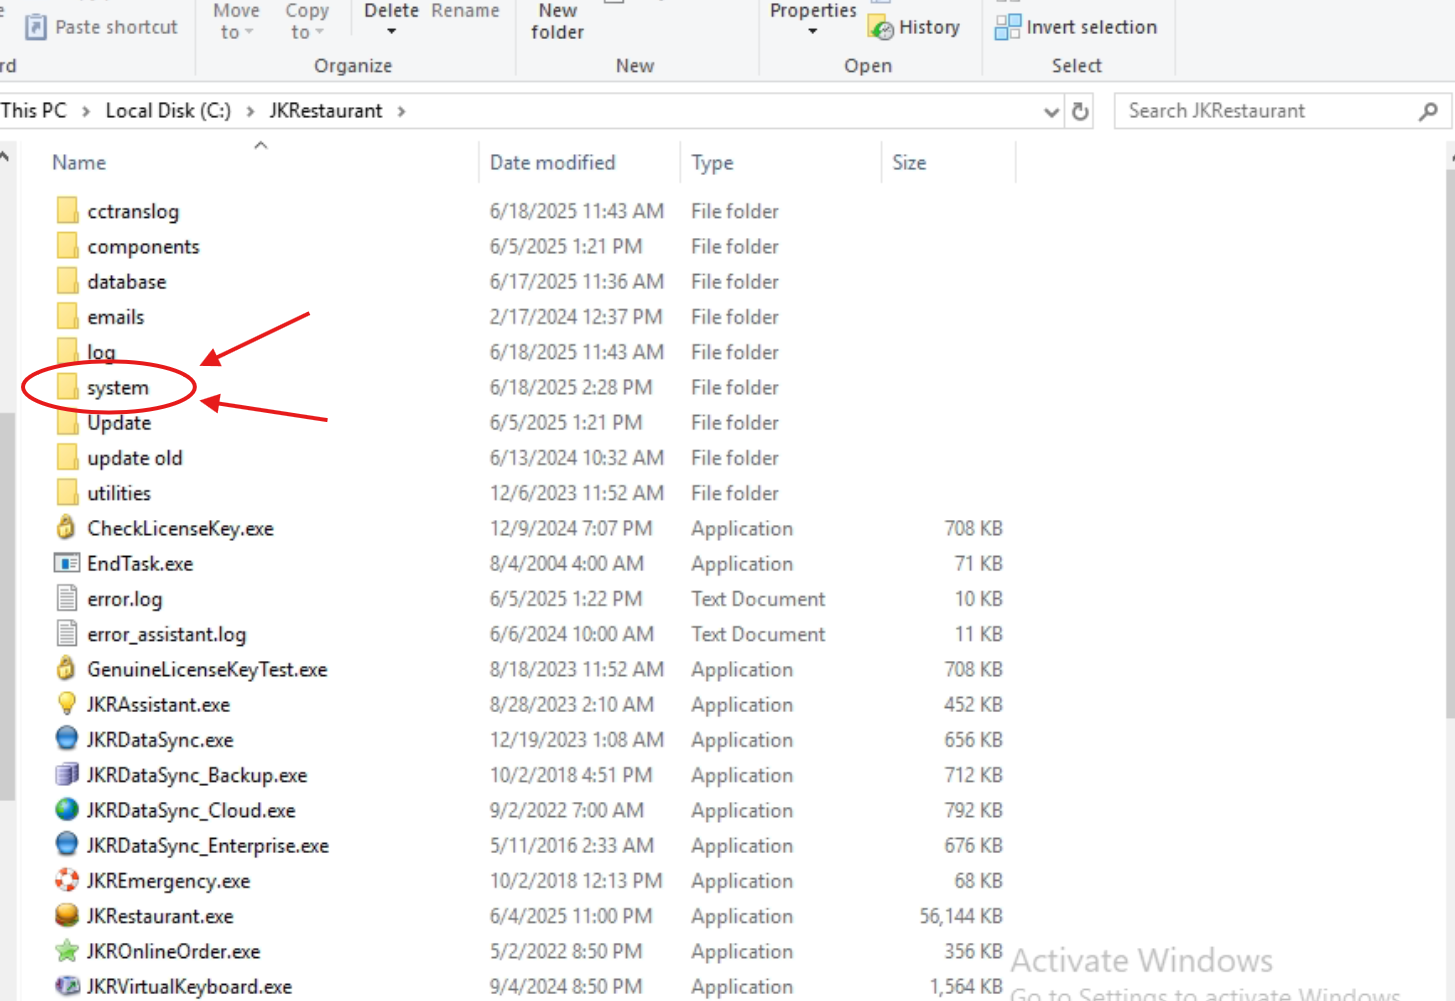Sort by the Name column header
The width and height of the screenshot is (1455, 1001).
79,162
